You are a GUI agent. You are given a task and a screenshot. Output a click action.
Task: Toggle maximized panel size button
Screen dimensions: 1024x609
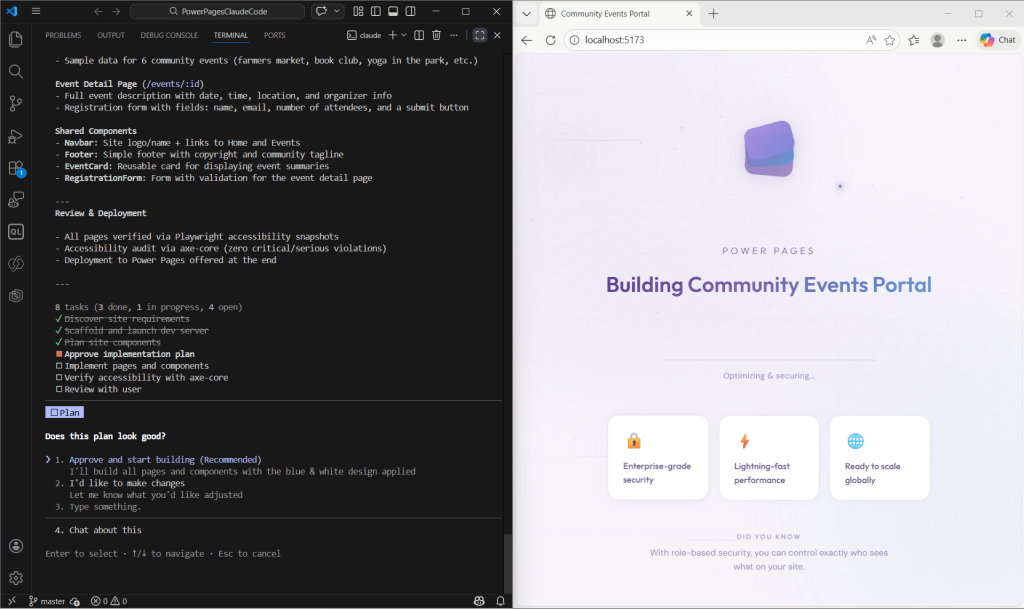pos(480,35)
